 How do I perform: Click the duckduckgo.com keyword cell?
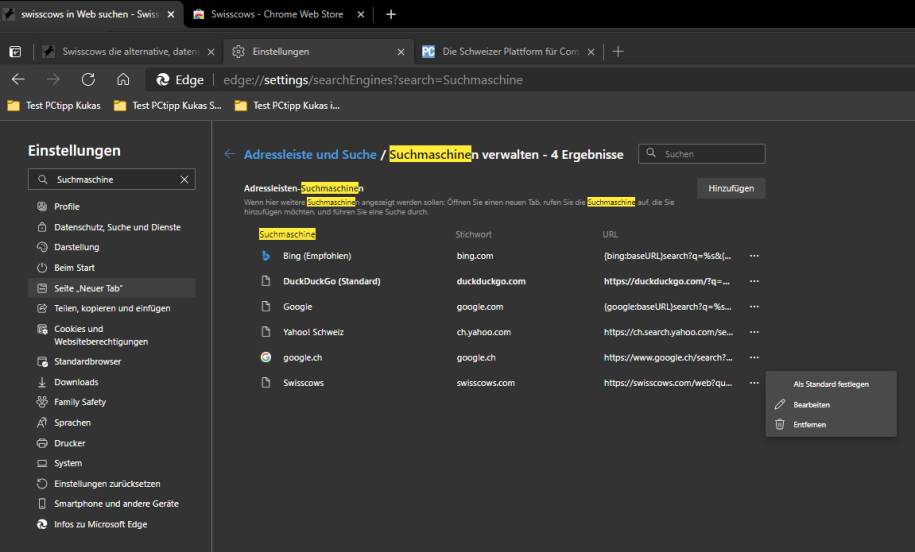pyautogui.click(x=491, y=281)
